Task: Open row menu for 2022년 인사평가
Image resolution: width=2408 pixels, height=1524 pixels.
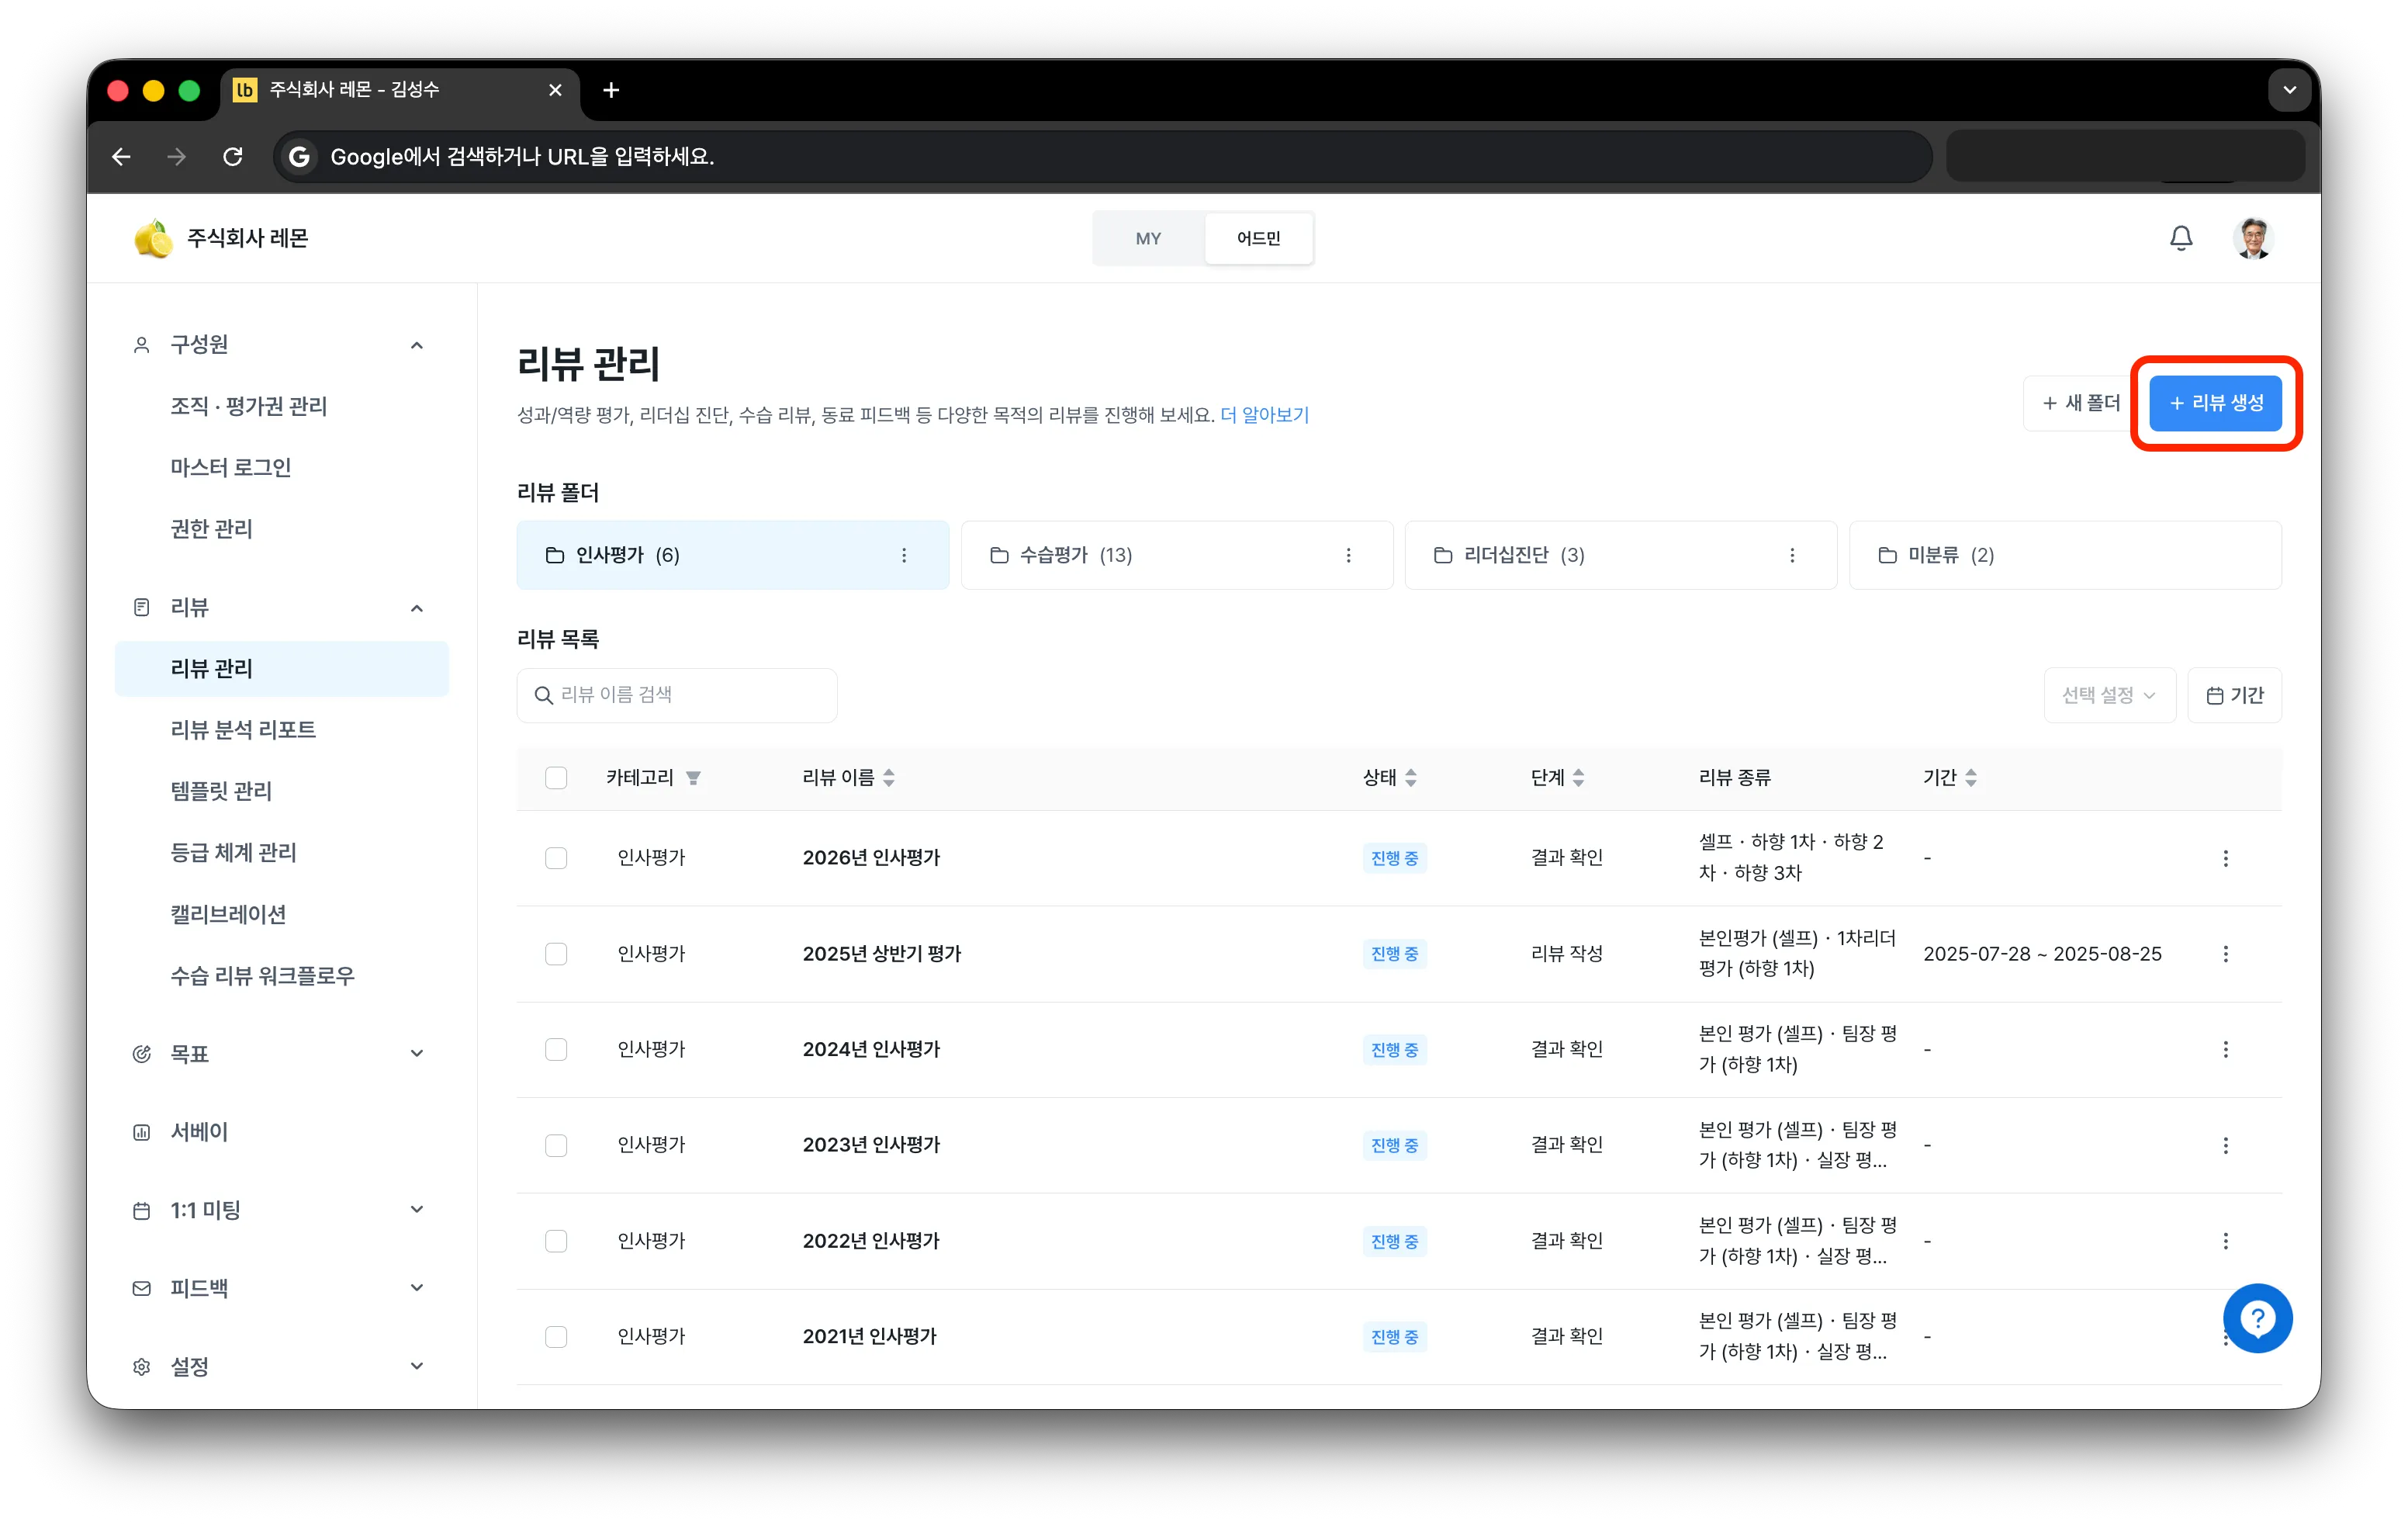Action: (x=2225, y=1241)
